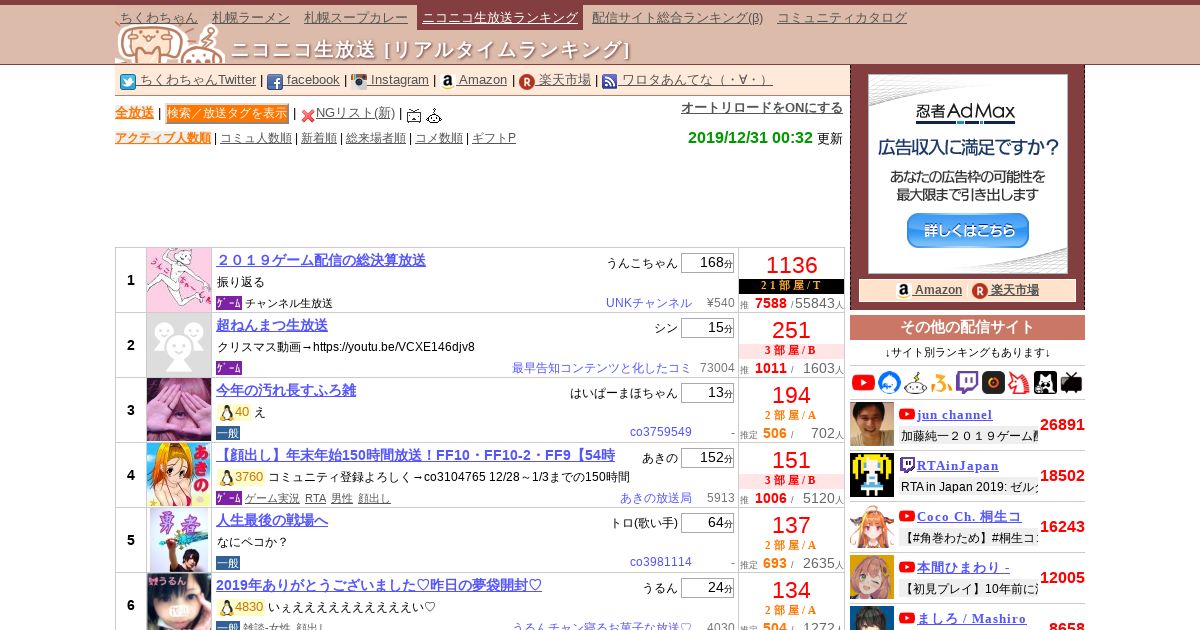Turn on auto reload via オートリロードをONにする
The height and width of the screenshot is (630, 1200).
coord(762,107)
